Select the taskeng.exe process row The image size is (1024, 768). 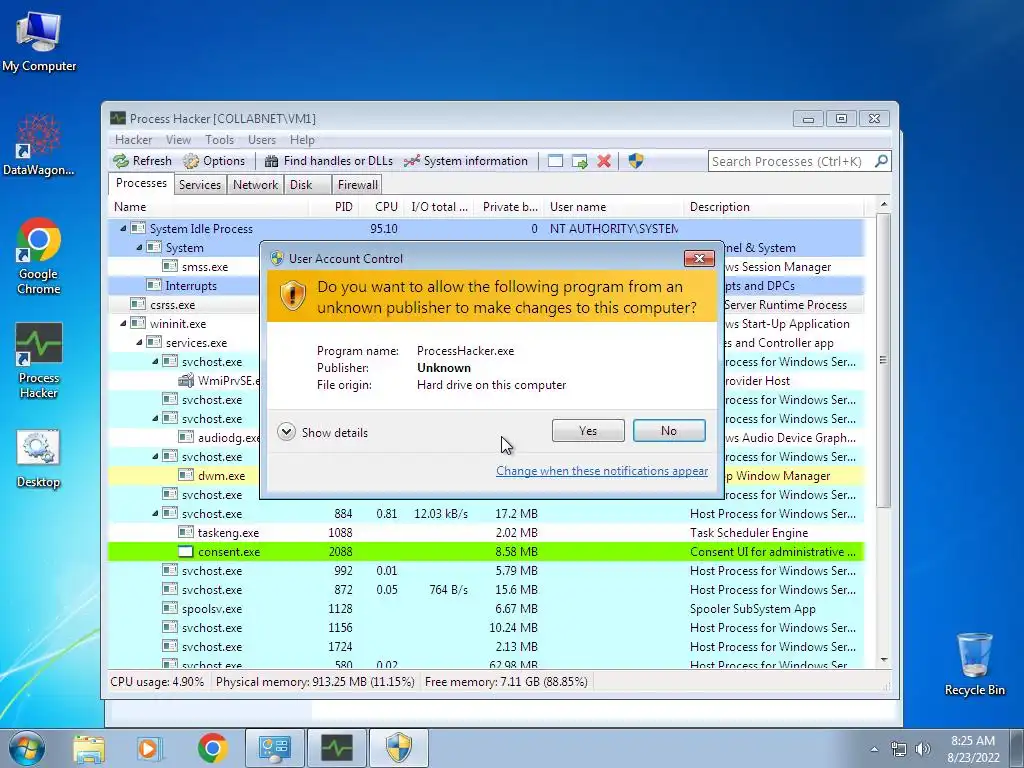[486, 533]
